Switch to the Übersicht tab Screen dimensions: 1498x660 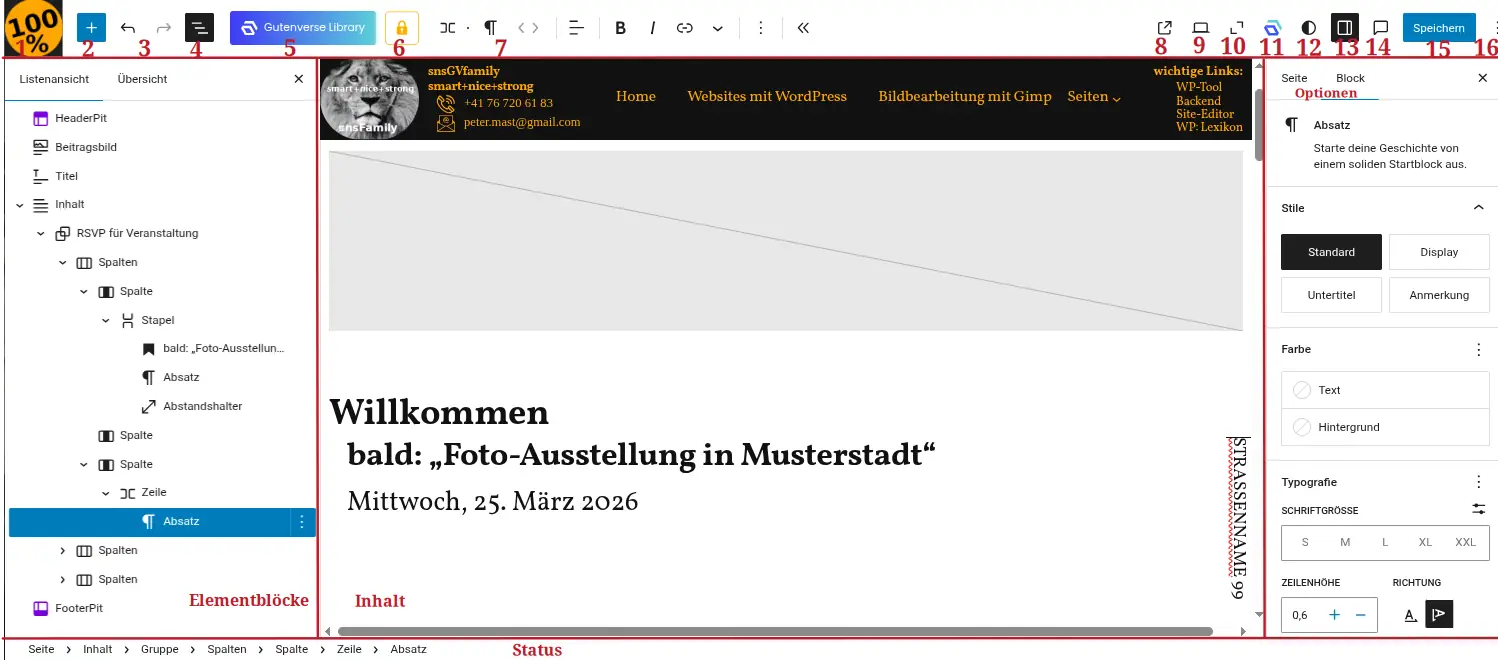(142, 79)
